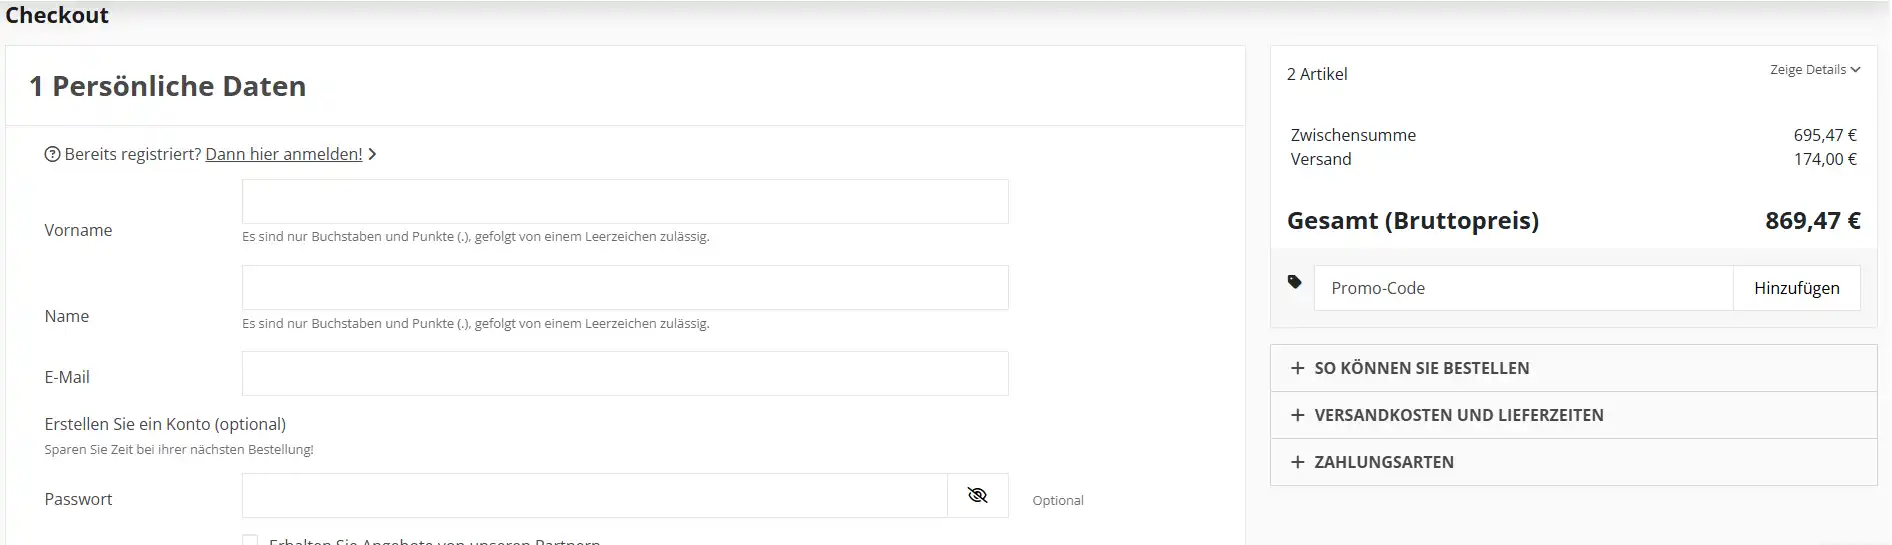Click the promo code tag icon
This screenshot has height=545, width=1892.
point(1294,282)
